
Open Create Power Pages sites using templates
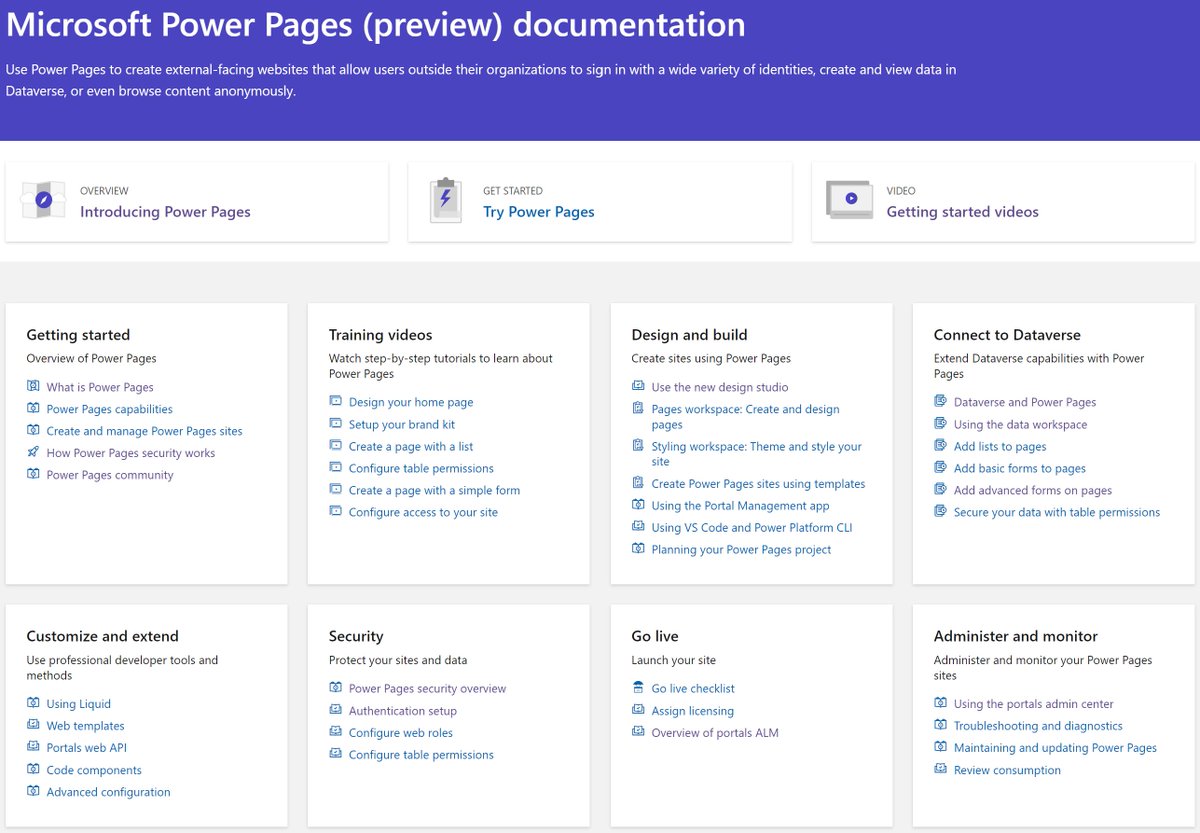pyautogui.click(x=758, y=484)
